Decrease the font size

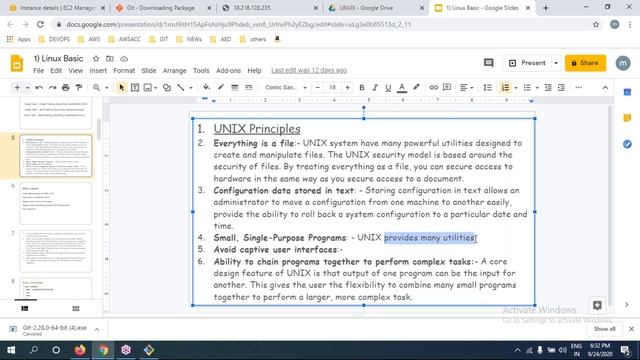coord(318,87)
